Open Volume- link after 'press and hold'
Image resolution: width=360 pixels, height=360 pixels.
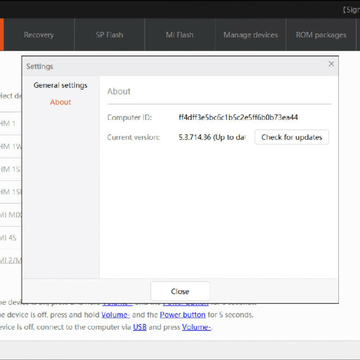click(x=115, y=315)
